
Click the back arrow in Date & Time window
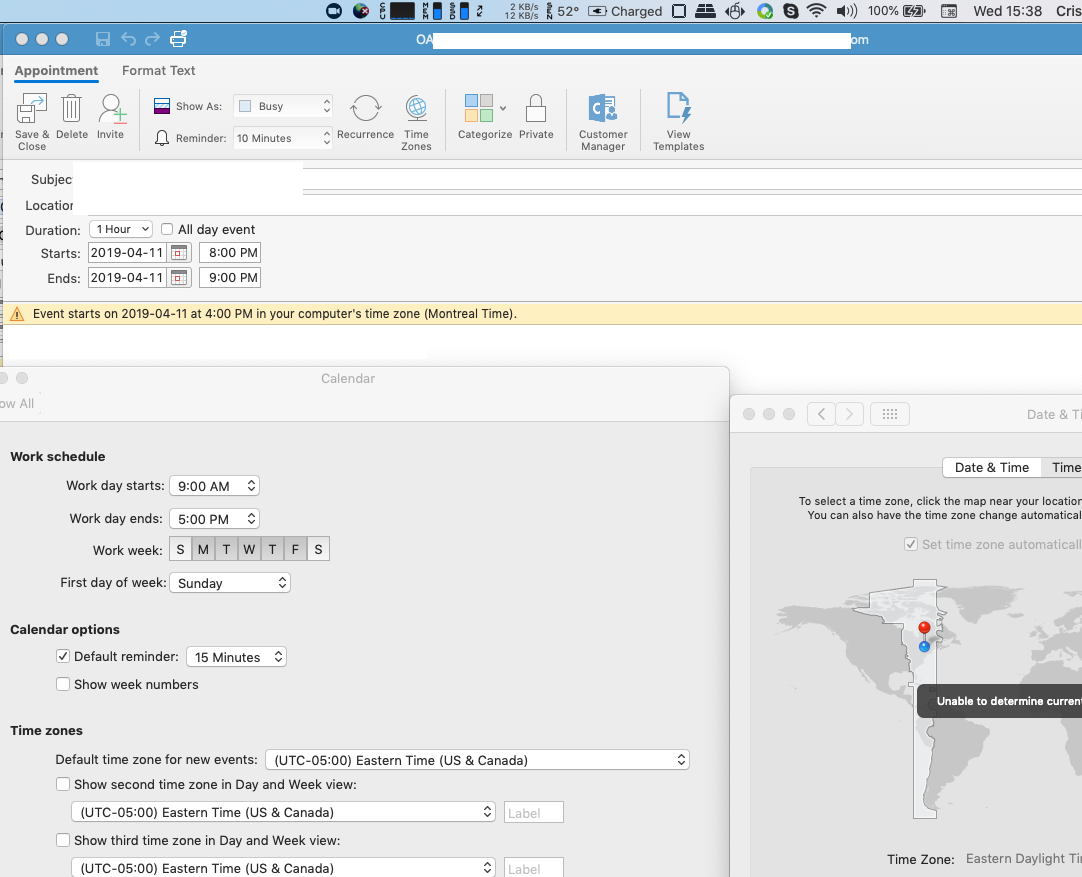[x=821, y=413]
